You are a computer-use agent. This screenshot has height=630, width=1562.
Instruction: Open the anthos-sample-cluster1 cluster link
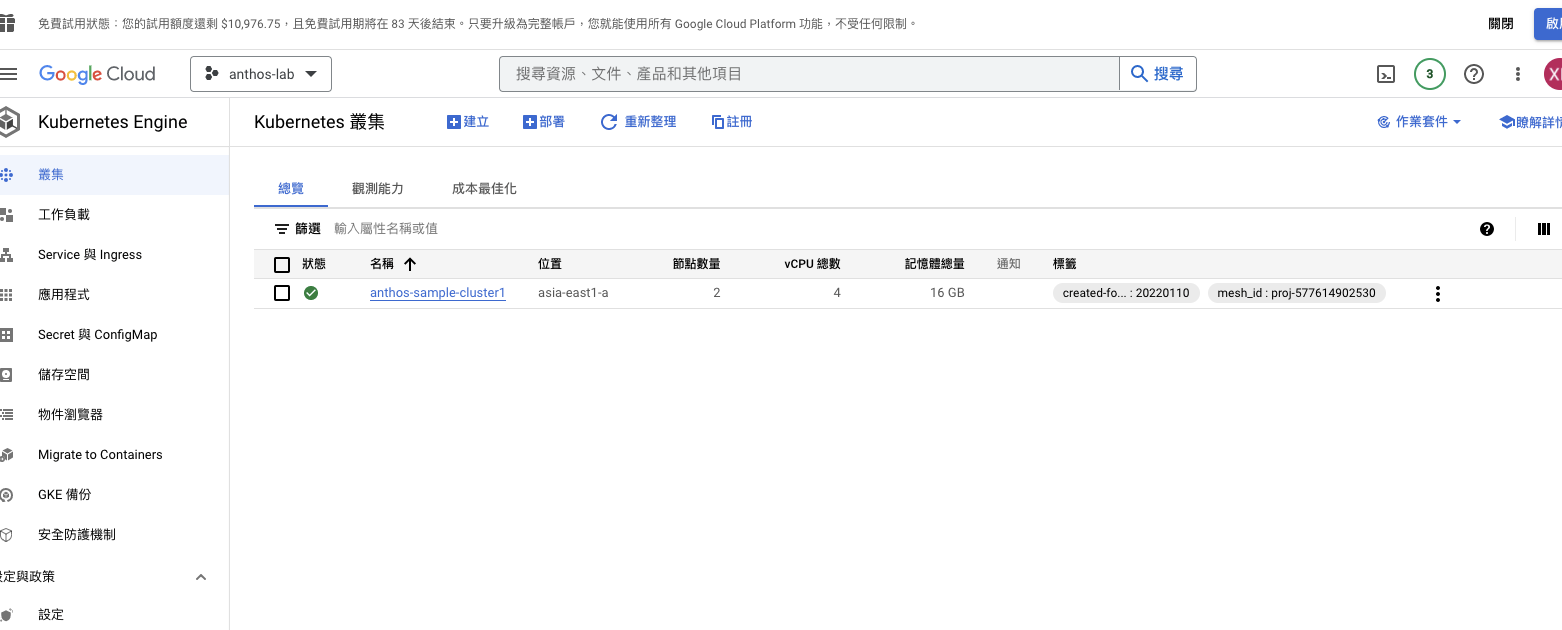click(438, 293)
